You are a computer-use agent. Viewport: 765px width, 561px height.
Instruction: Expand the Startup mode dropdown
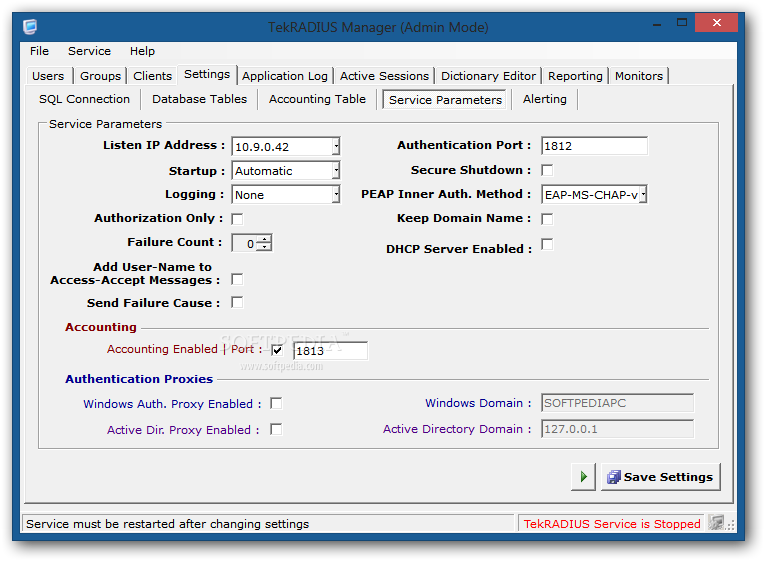(336, 170)
